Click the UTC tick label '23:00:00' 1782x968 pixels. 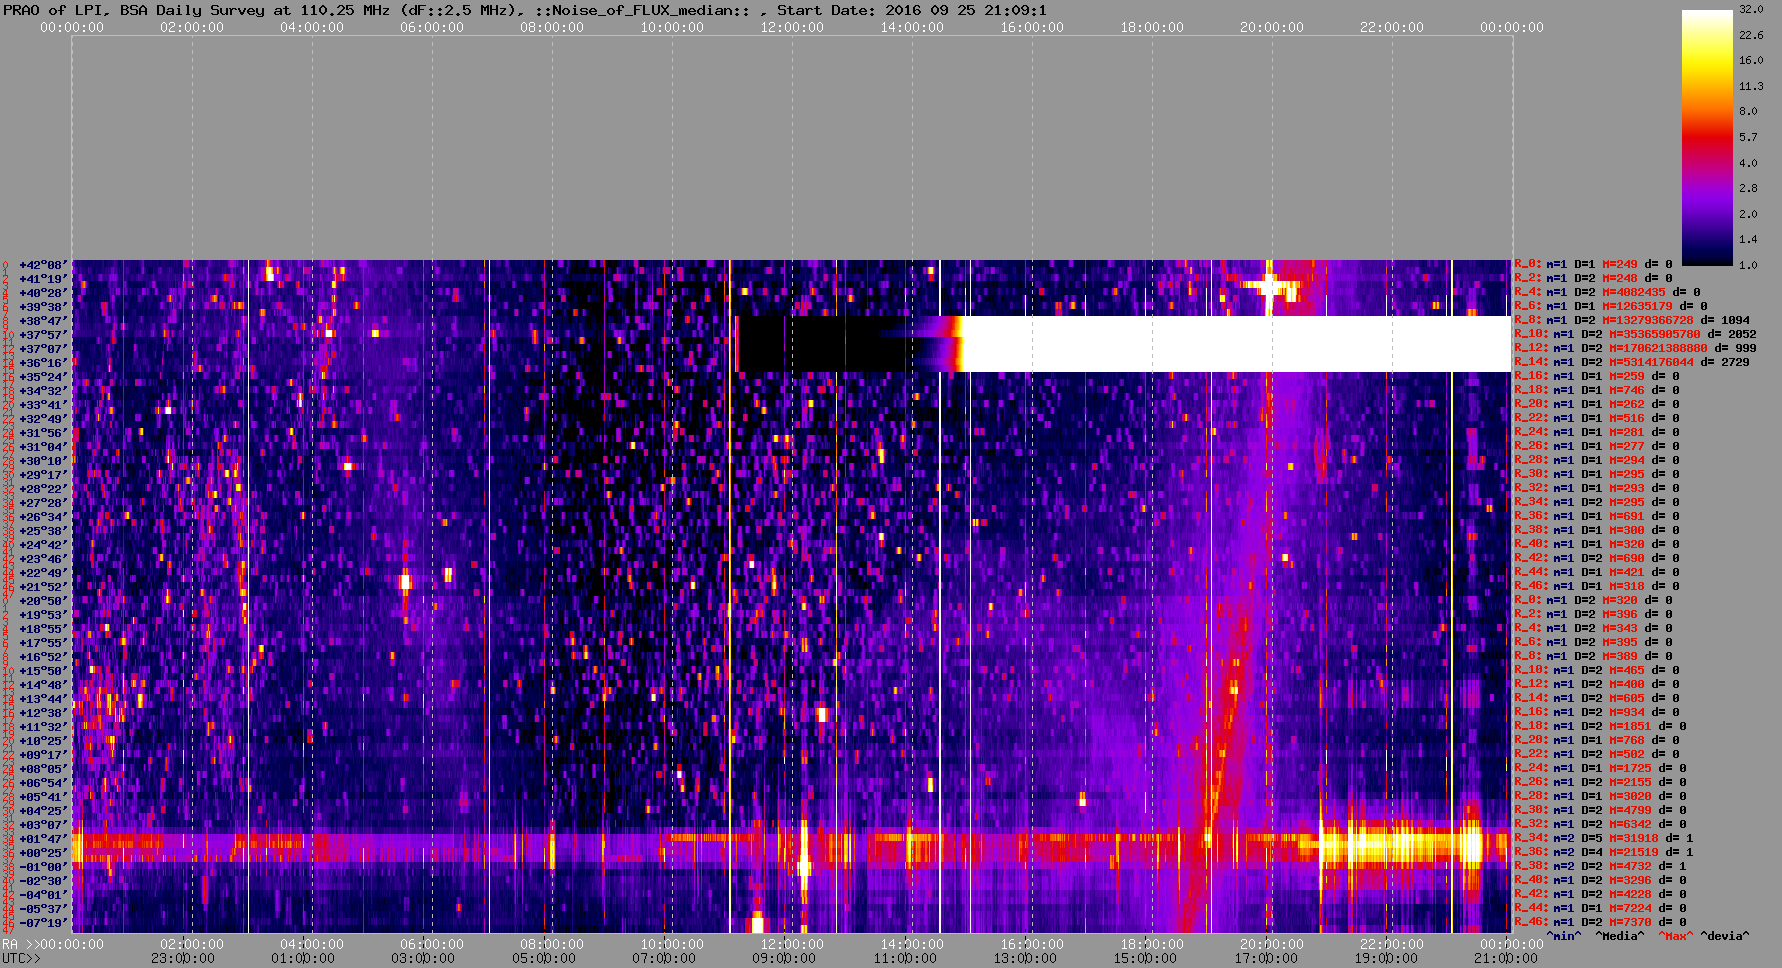click(x=183, y=958)
